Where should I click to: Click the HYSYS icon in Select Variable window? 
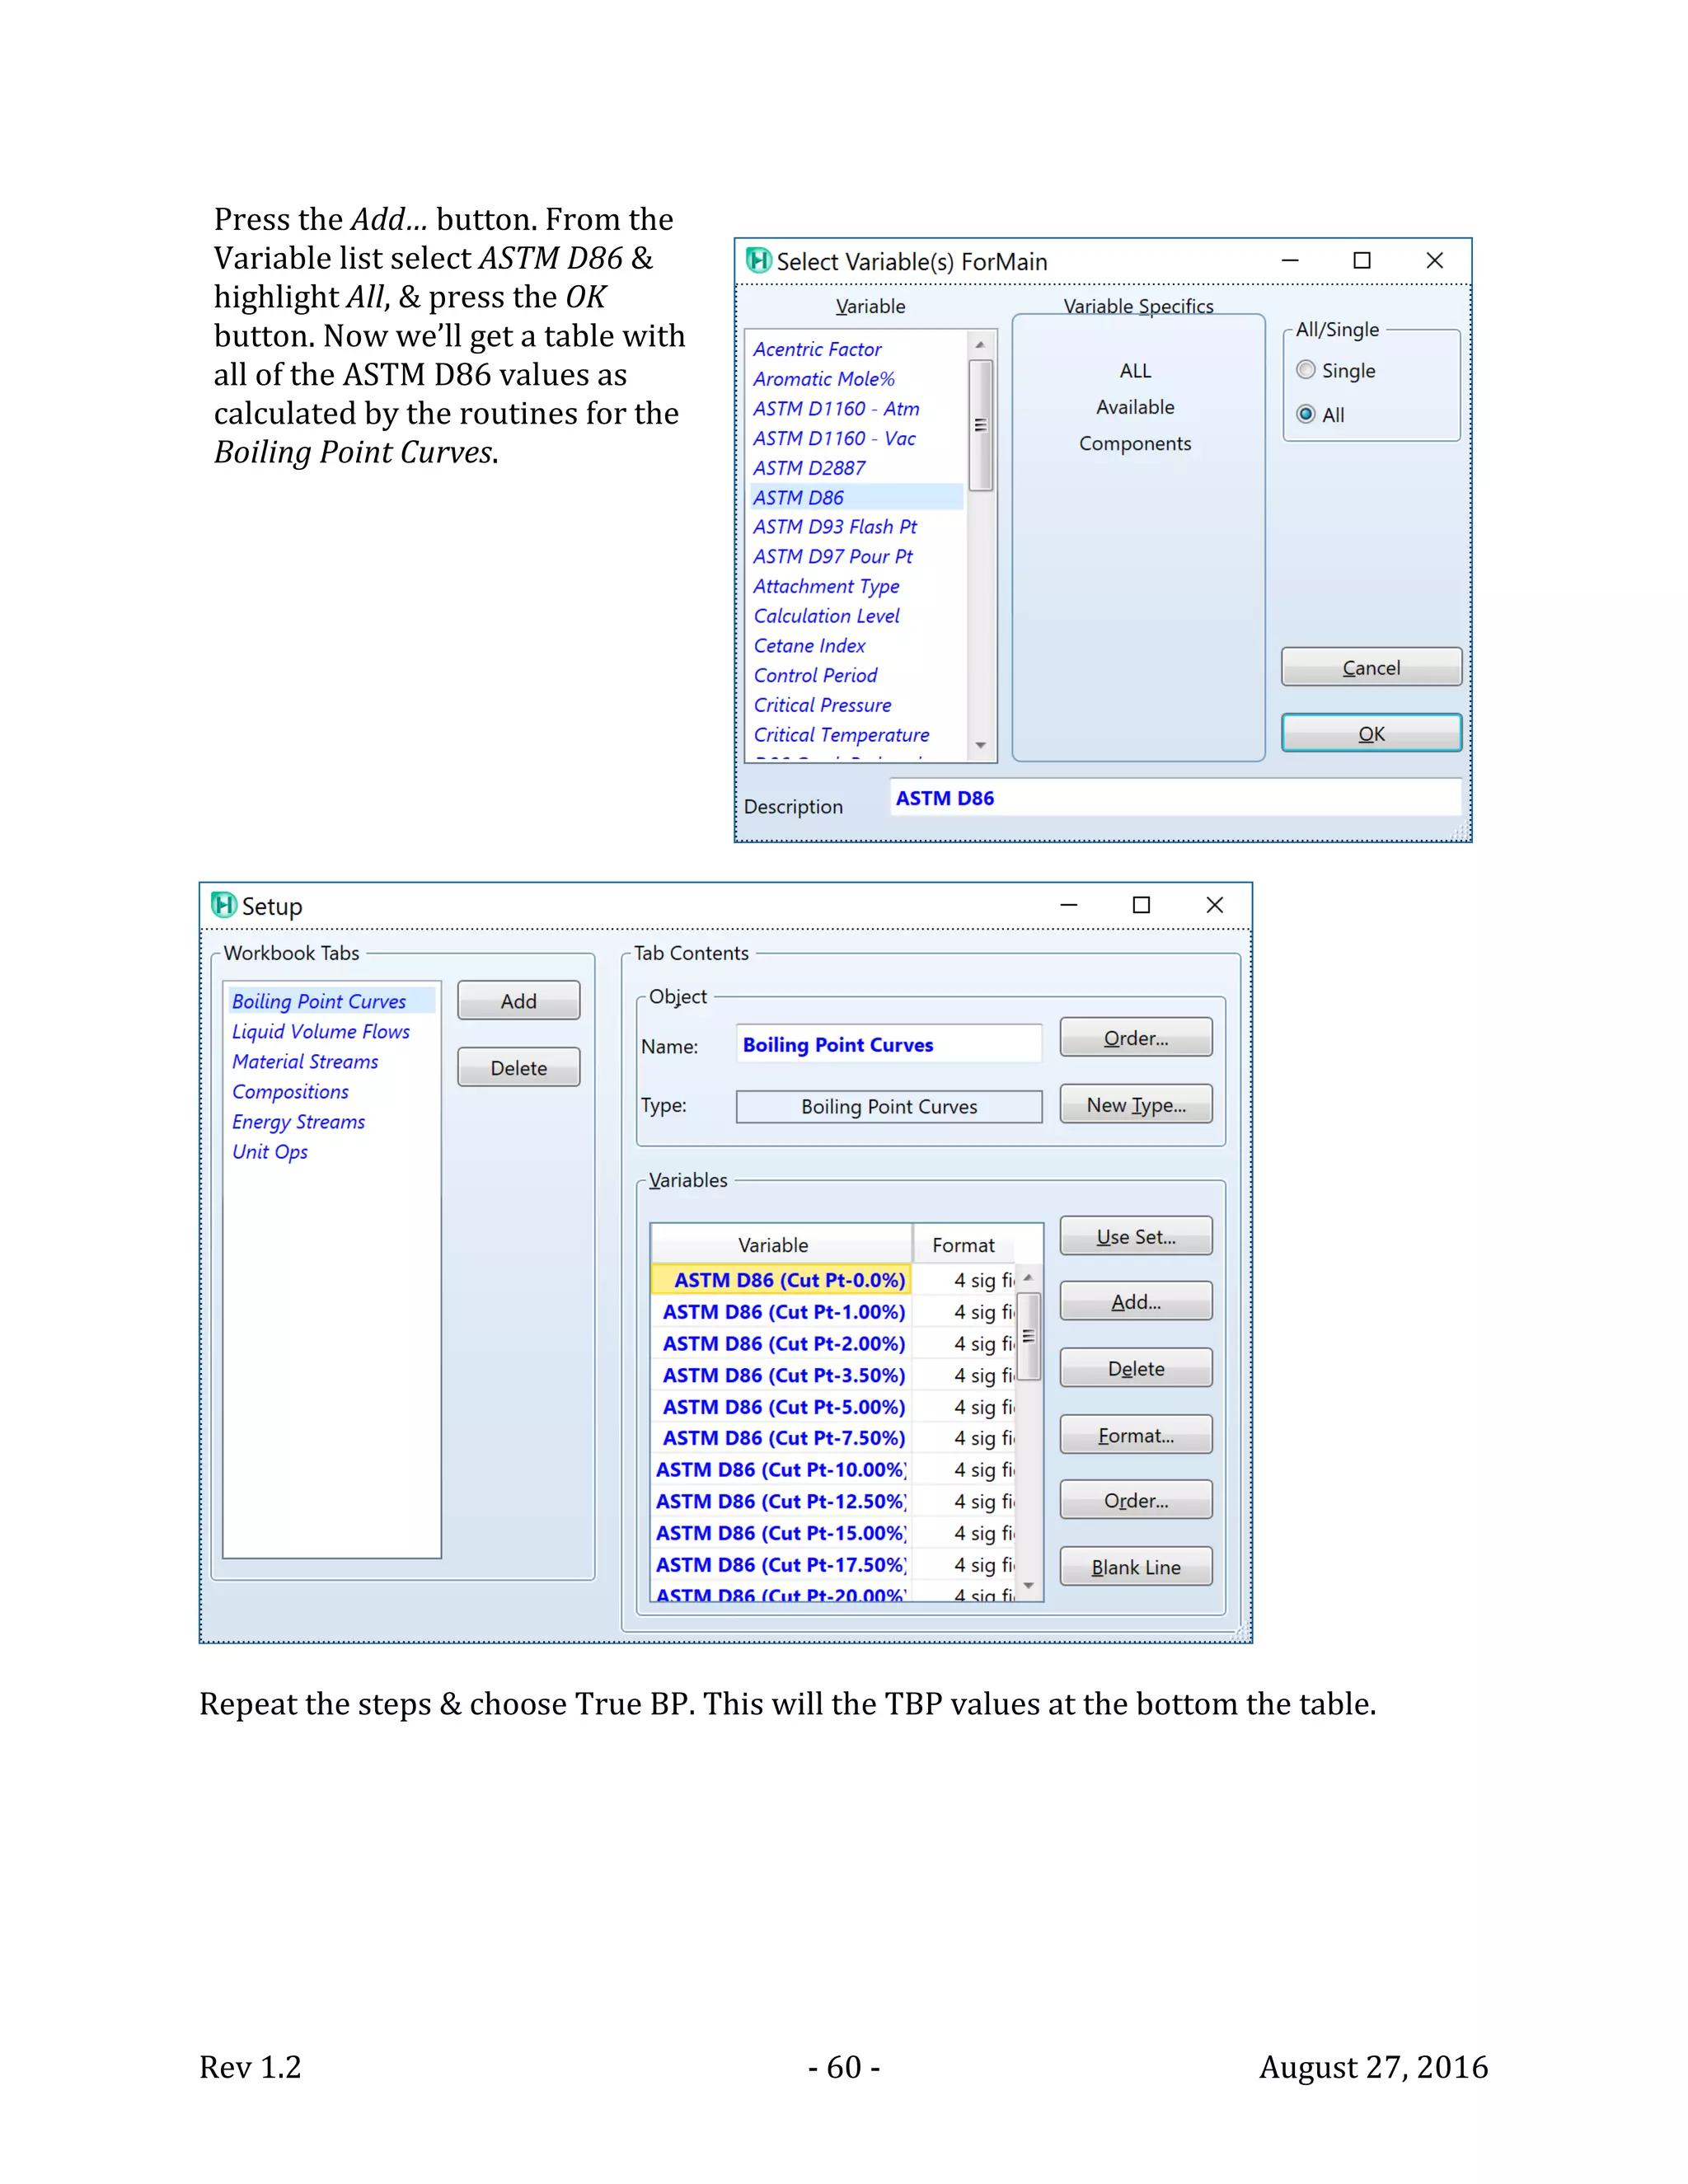point(759,261)
